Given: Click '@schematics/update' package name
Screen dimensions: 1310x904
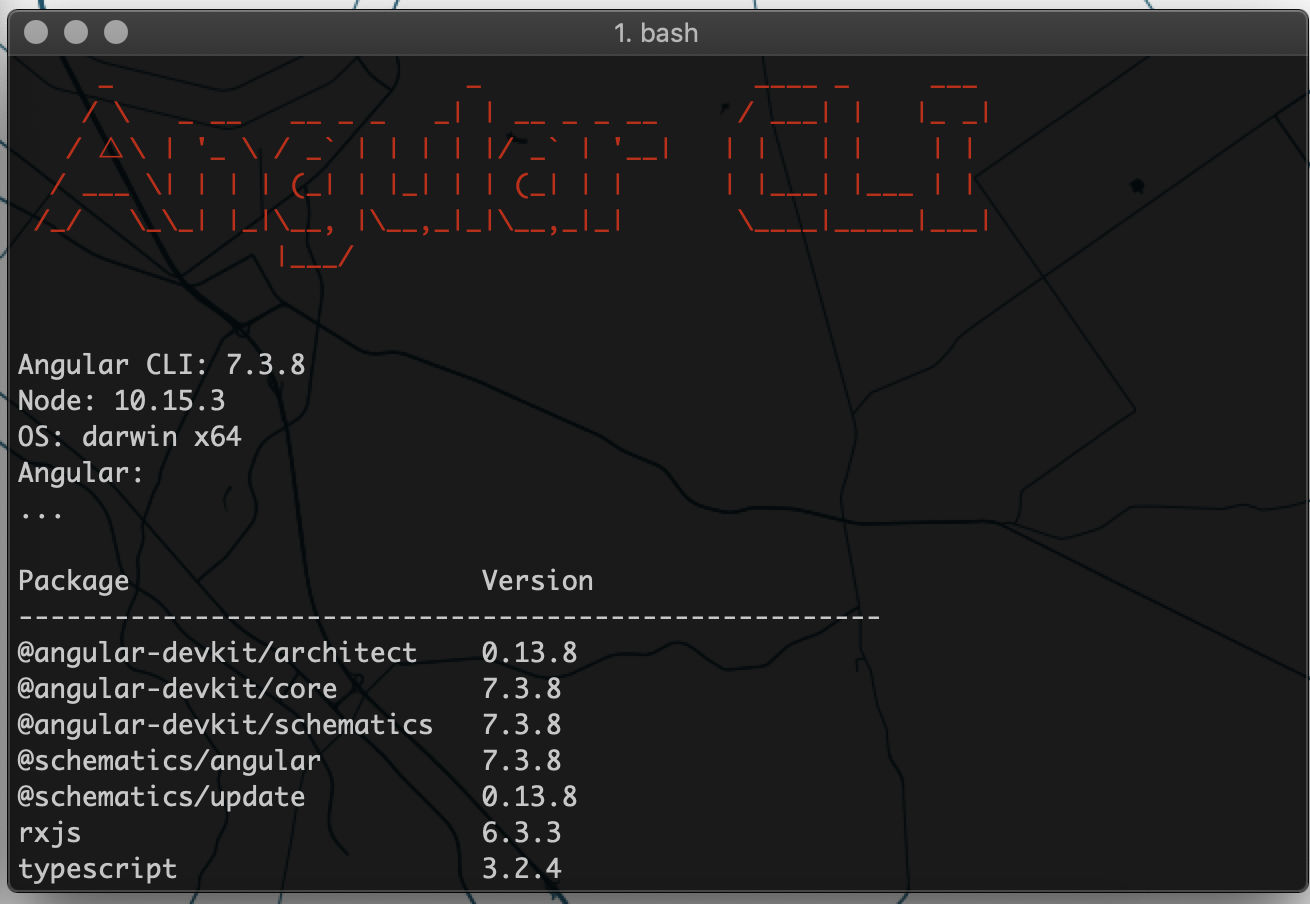Looking at the screenshot, I should (x=162, y=797).
